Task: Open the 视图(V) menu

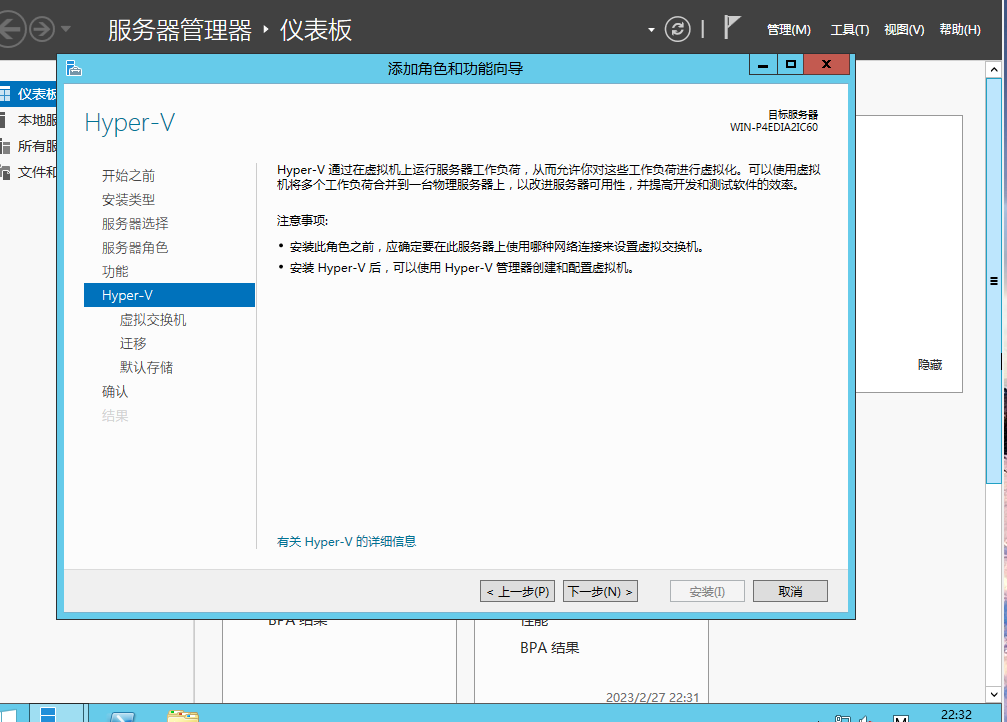Action: point(904,30)
